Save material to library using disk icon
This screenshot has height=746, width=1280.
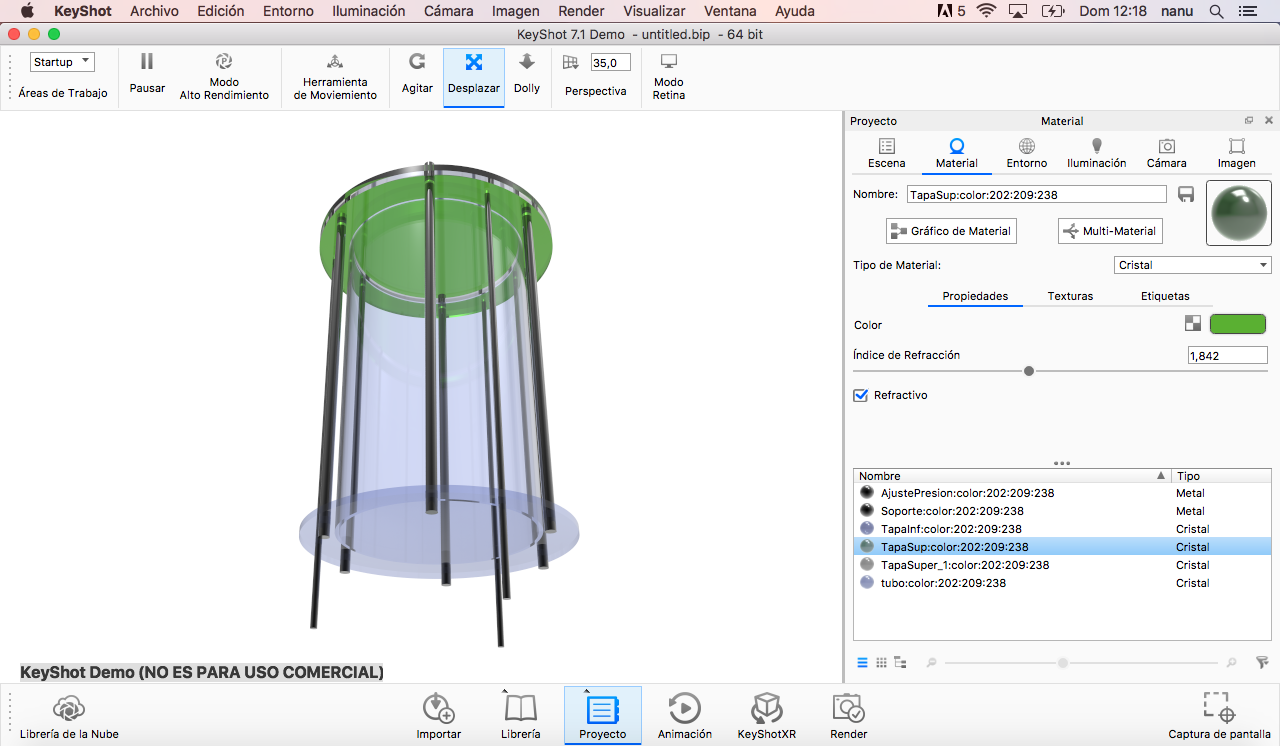(x=1186, y=194)
